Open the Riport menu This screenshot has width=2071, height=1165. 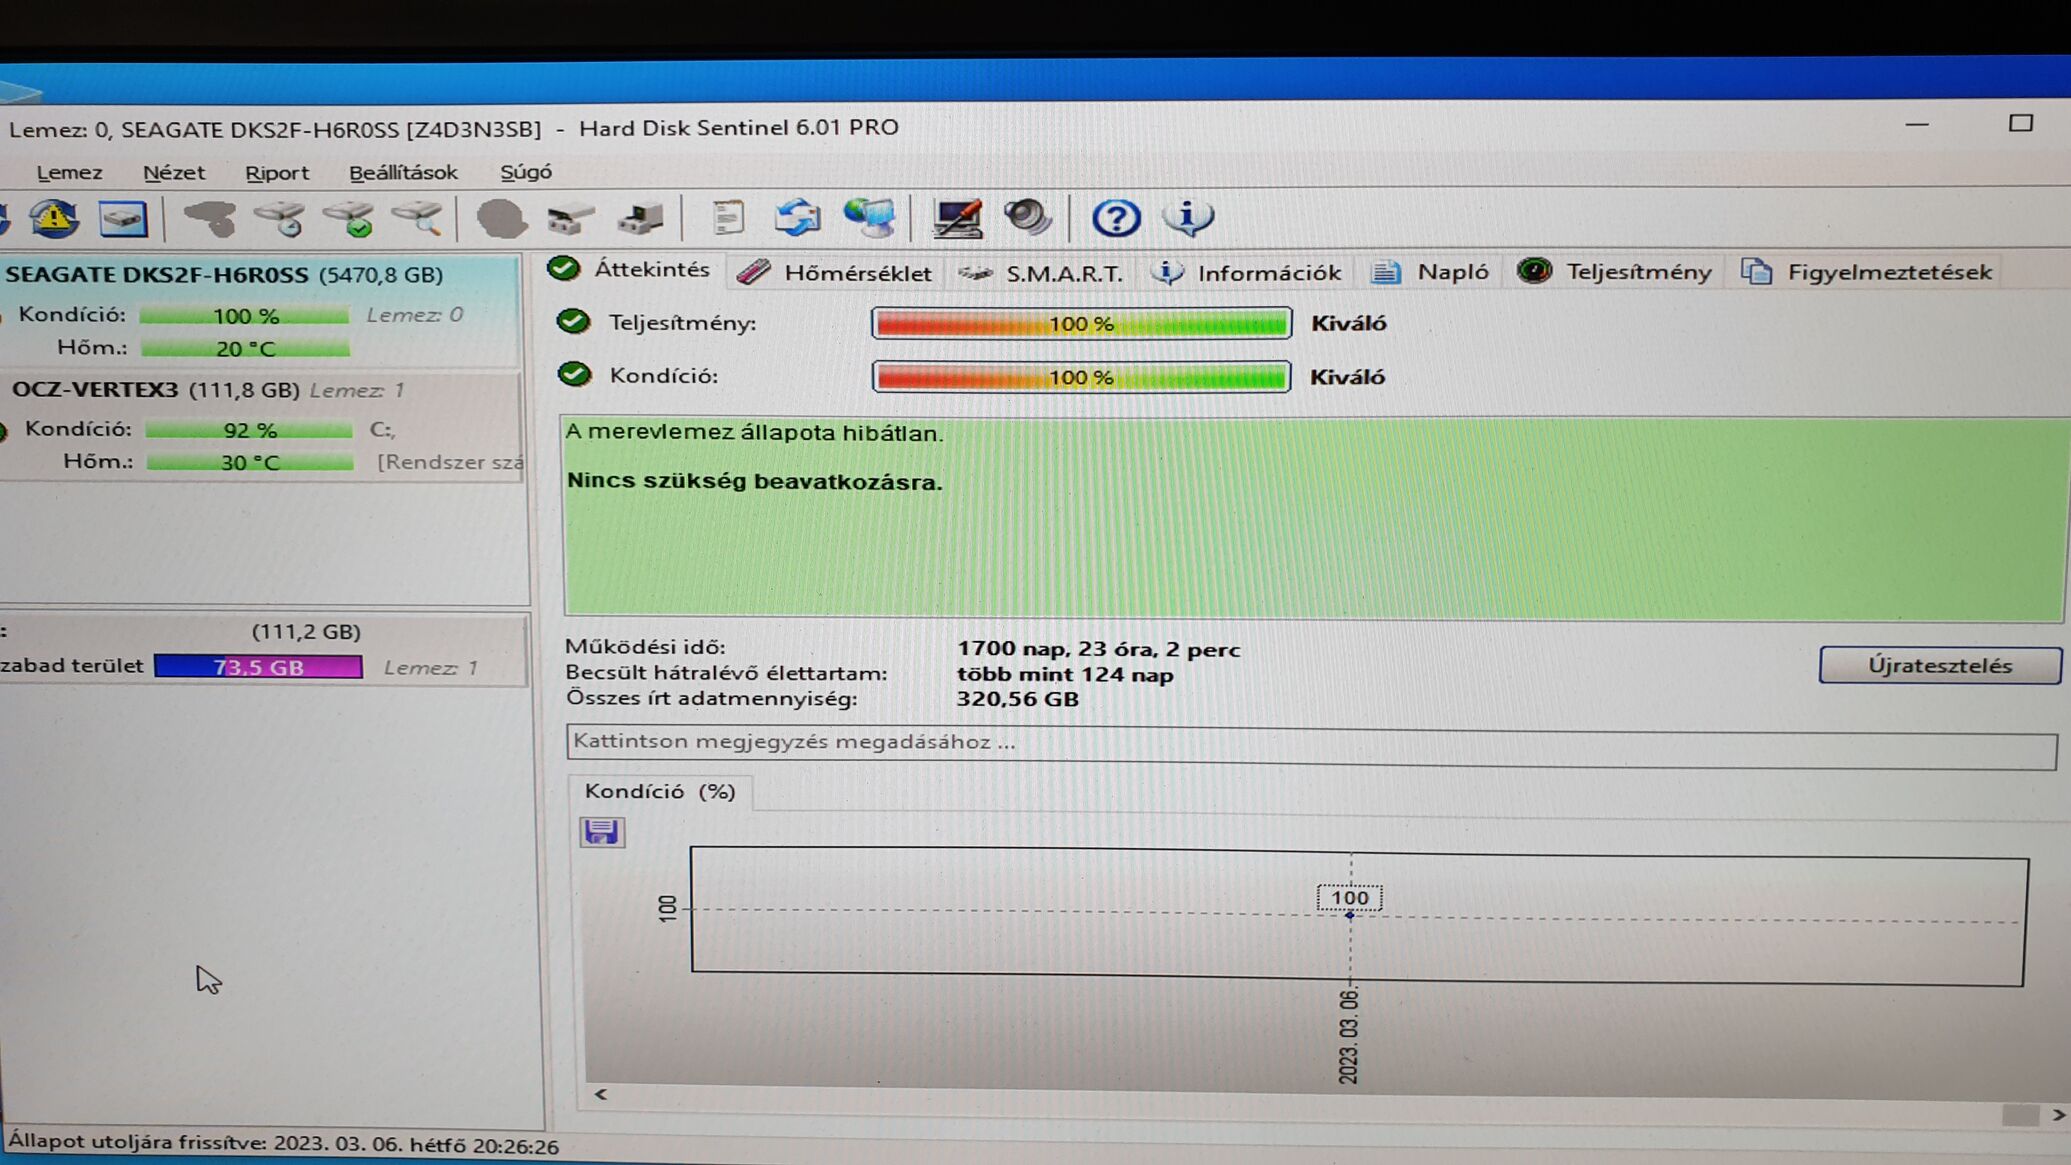click(277, 173)
